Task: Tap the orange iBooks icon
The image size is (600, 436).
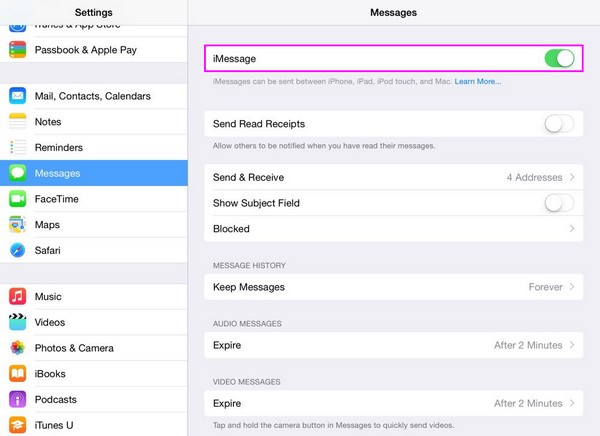Action: tap(18, 374)
